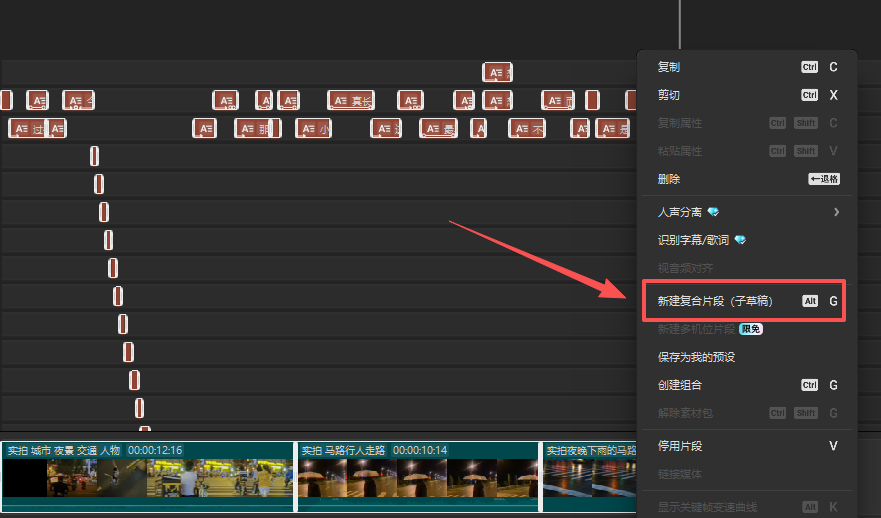The width and height of the screenshot is (881, 518).
Task: Click the 限免 badge on 新建多机位片段
Action: pos(751,329)
